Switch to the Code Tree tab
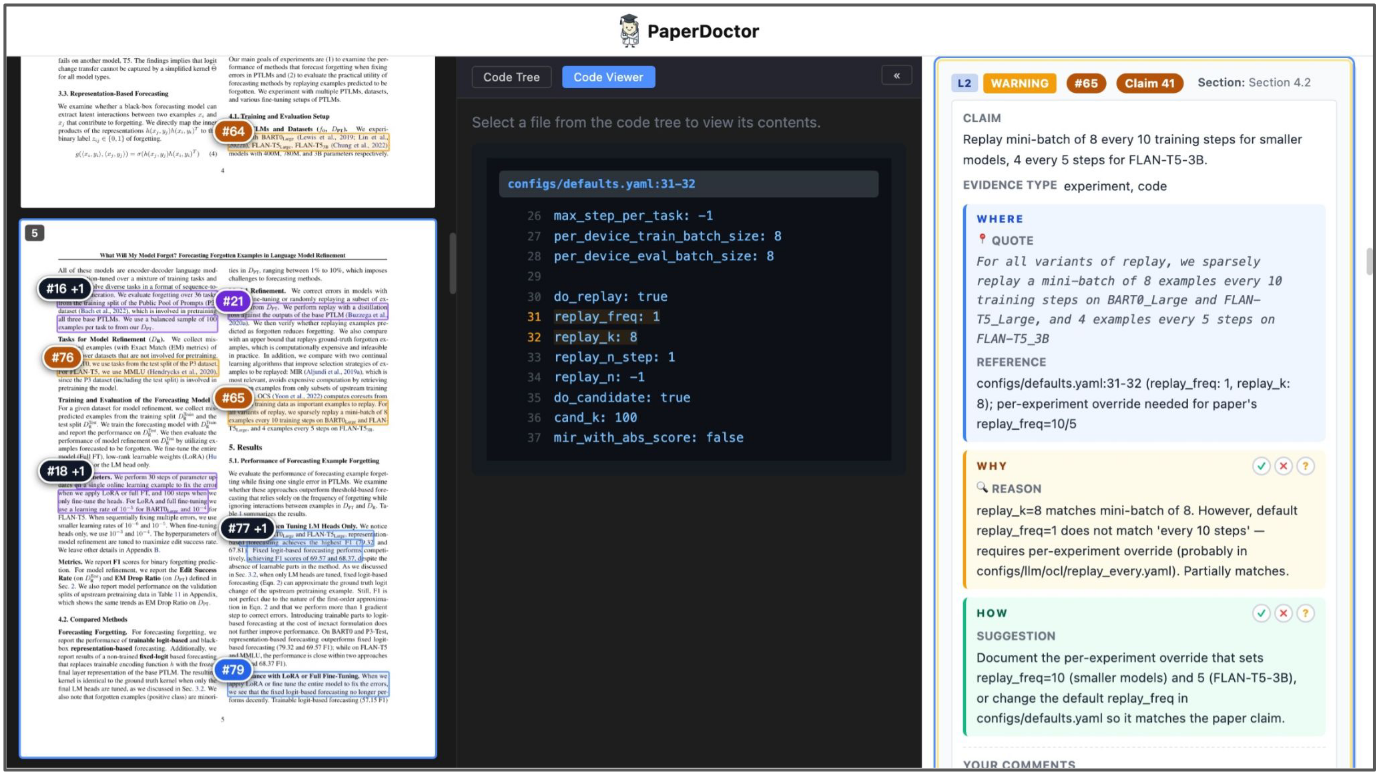 [511, 77]
